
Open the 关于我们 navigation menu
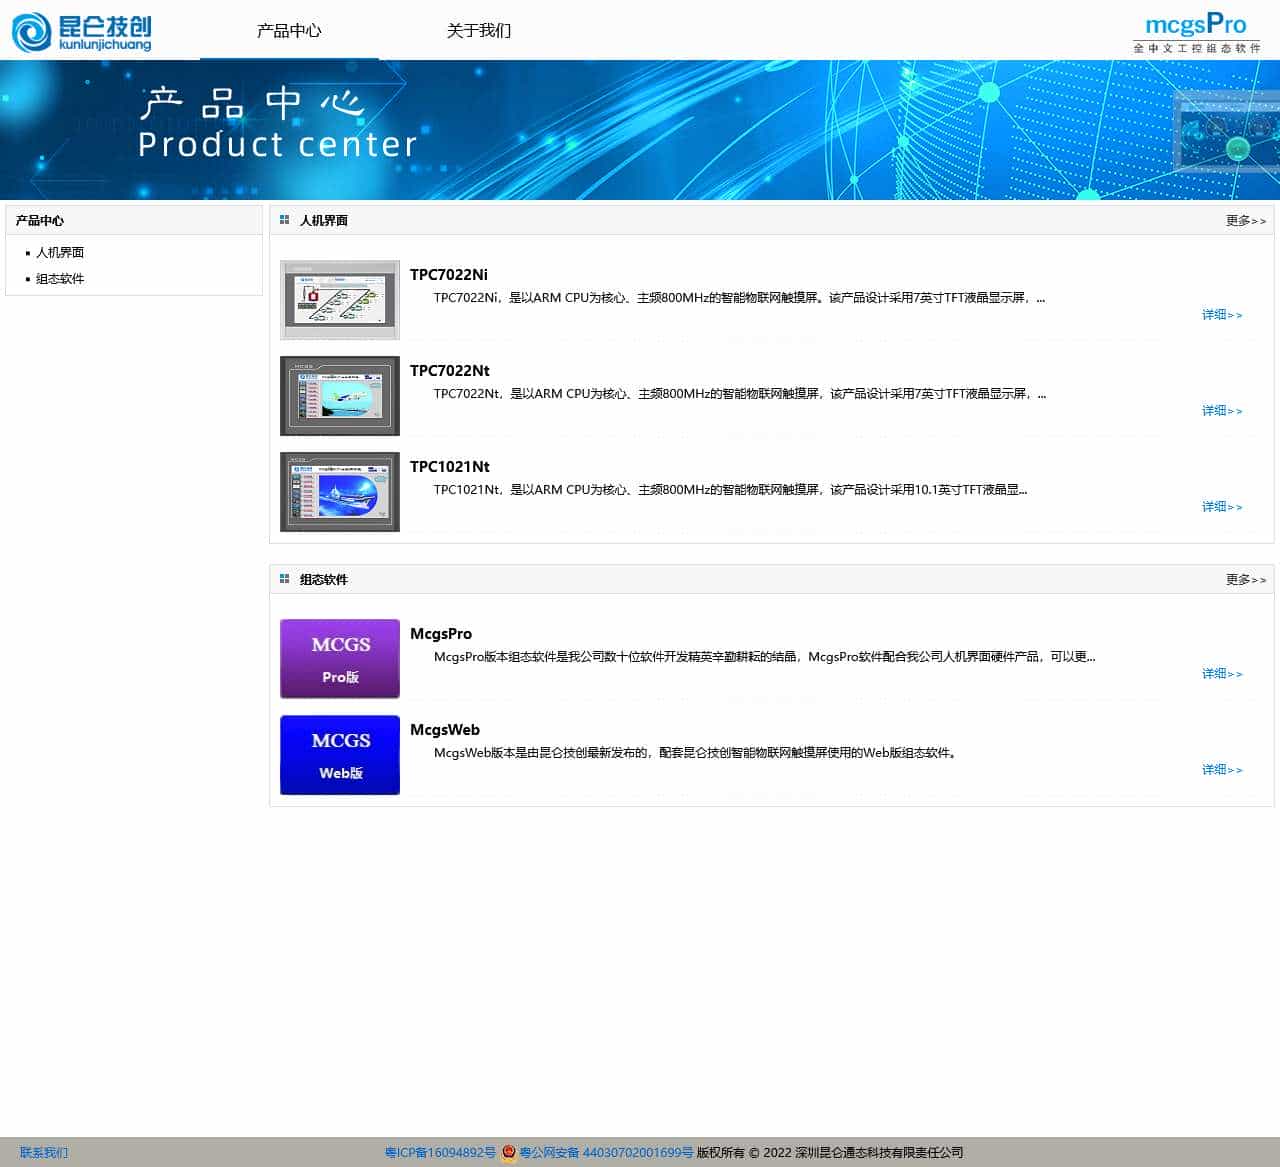[478, 31]
